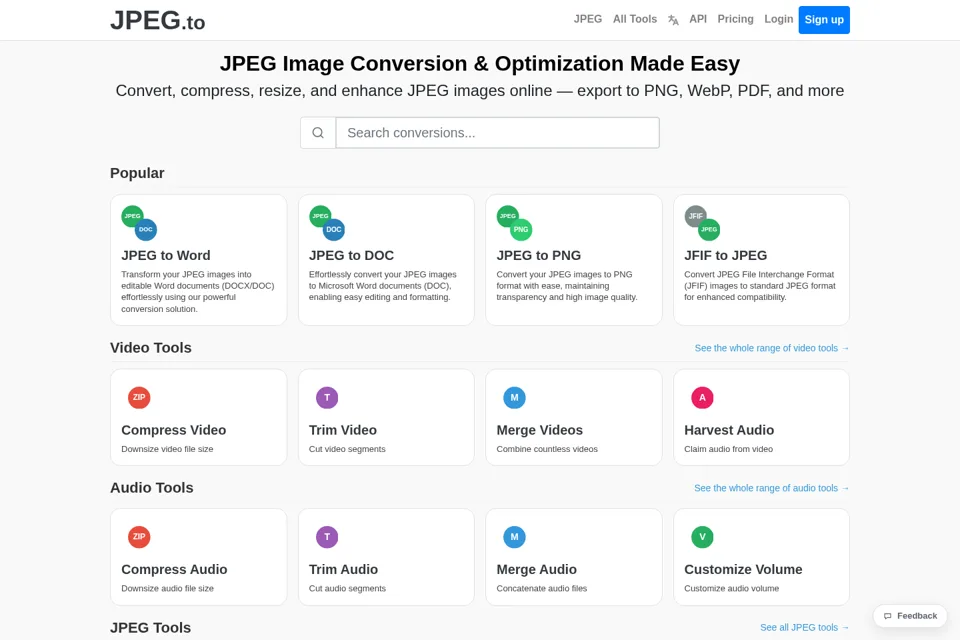960x640 pixels.
Task: Open the Merge Videos title
Action: click(539, 430)
